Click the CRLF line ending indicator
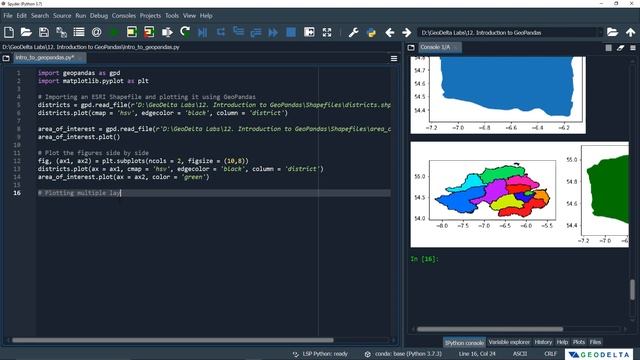The image size is (640, 360). click(551, 354)
